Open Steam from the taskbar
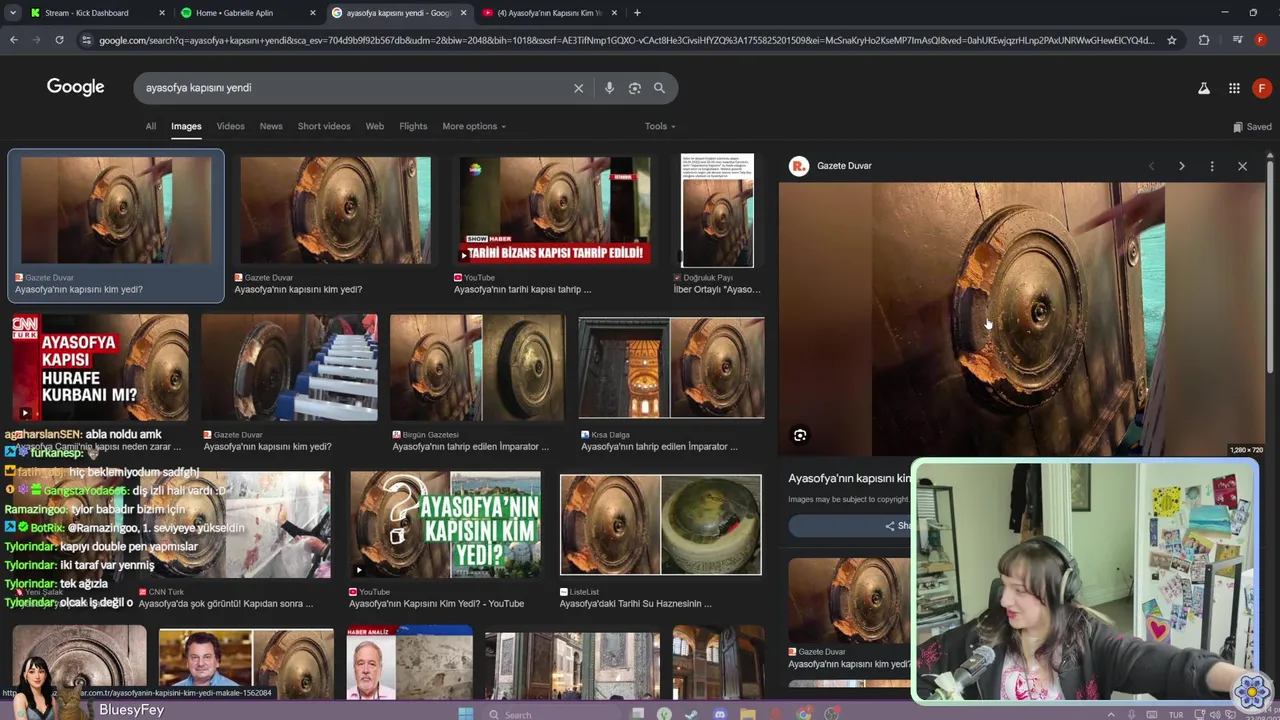 point(691,714)
